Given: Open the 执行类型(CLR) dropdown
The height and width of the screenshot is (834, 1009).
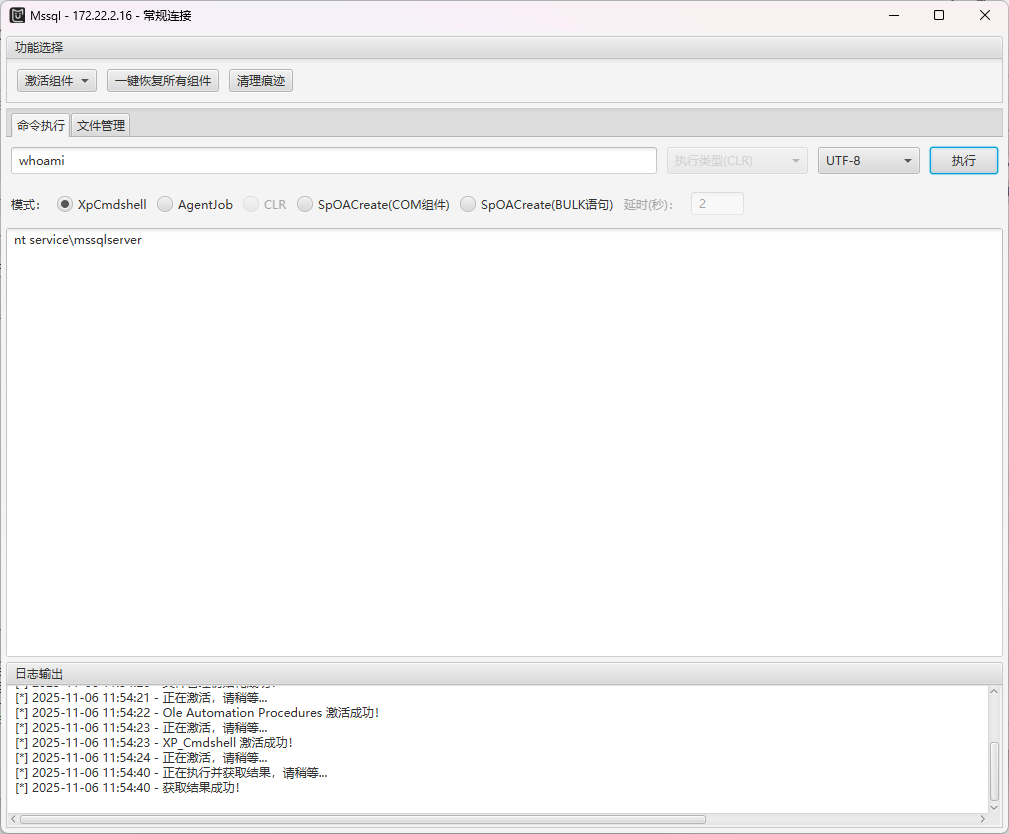Looking at the screenshot, I should [737, 160].
